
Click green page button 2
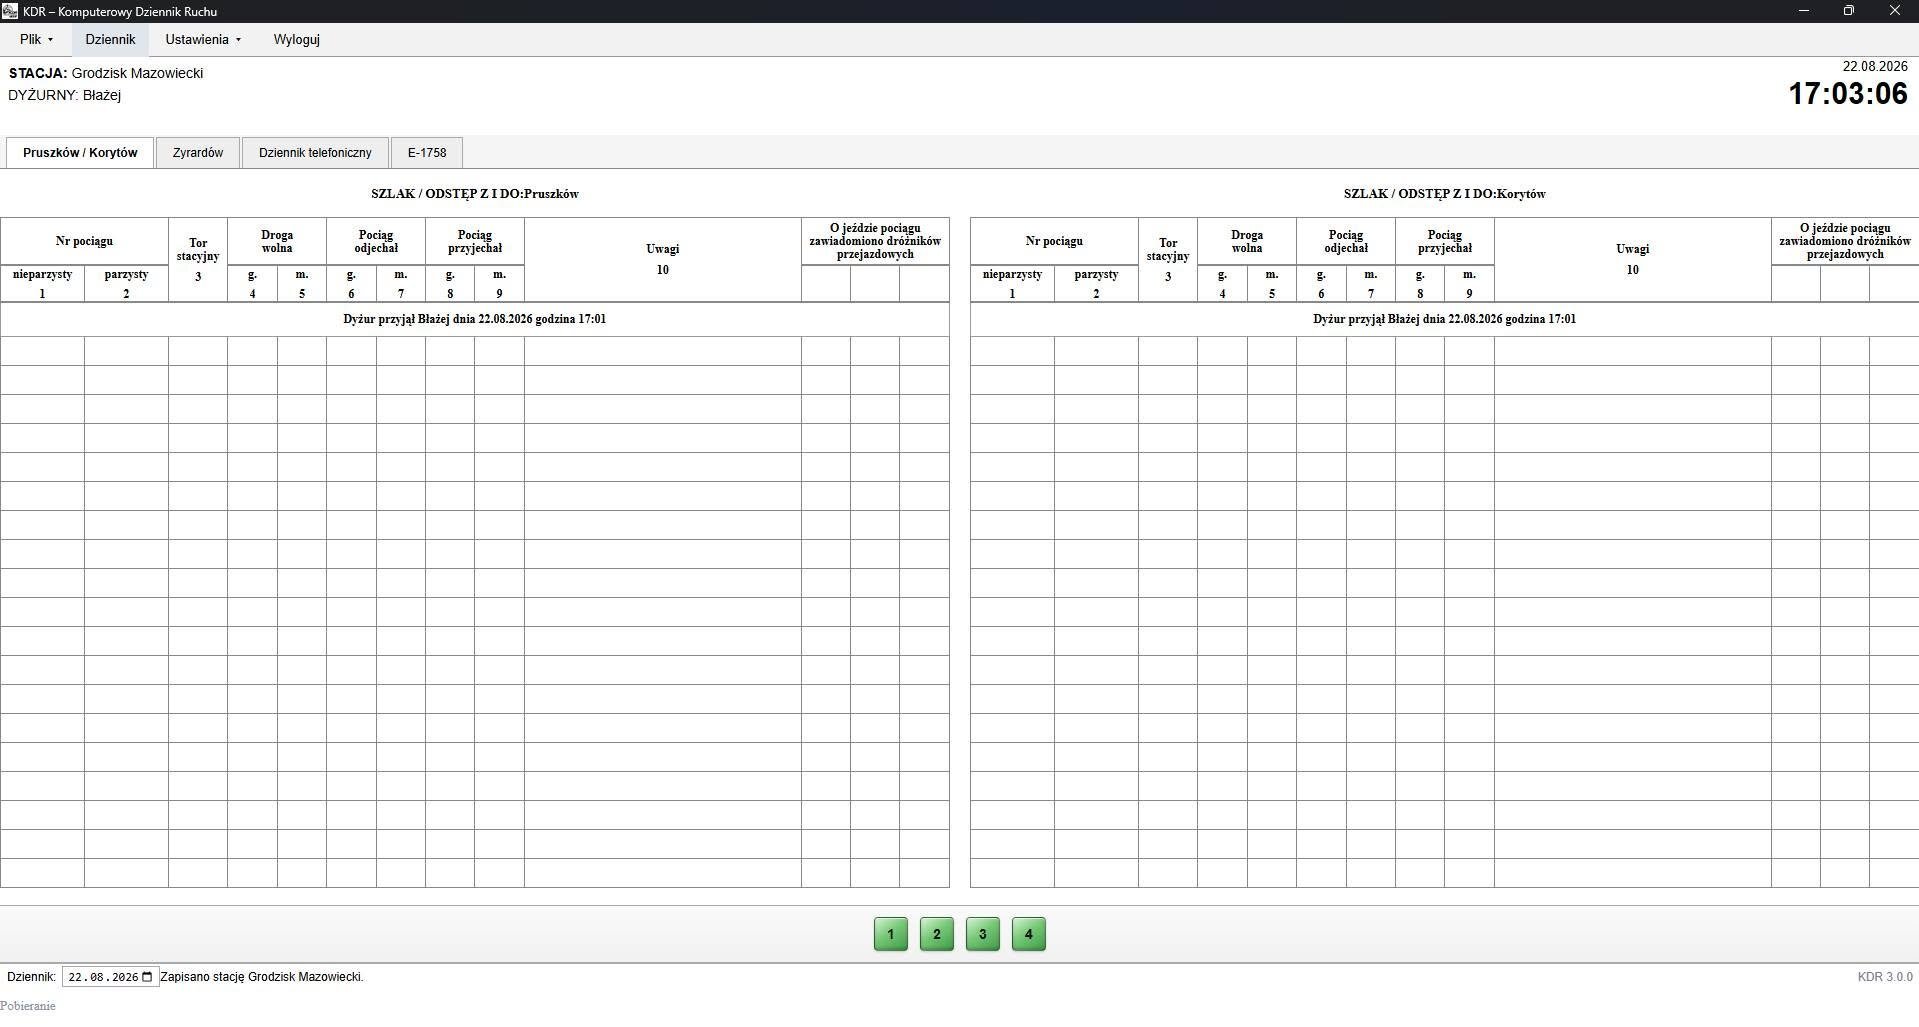(937, 934)
